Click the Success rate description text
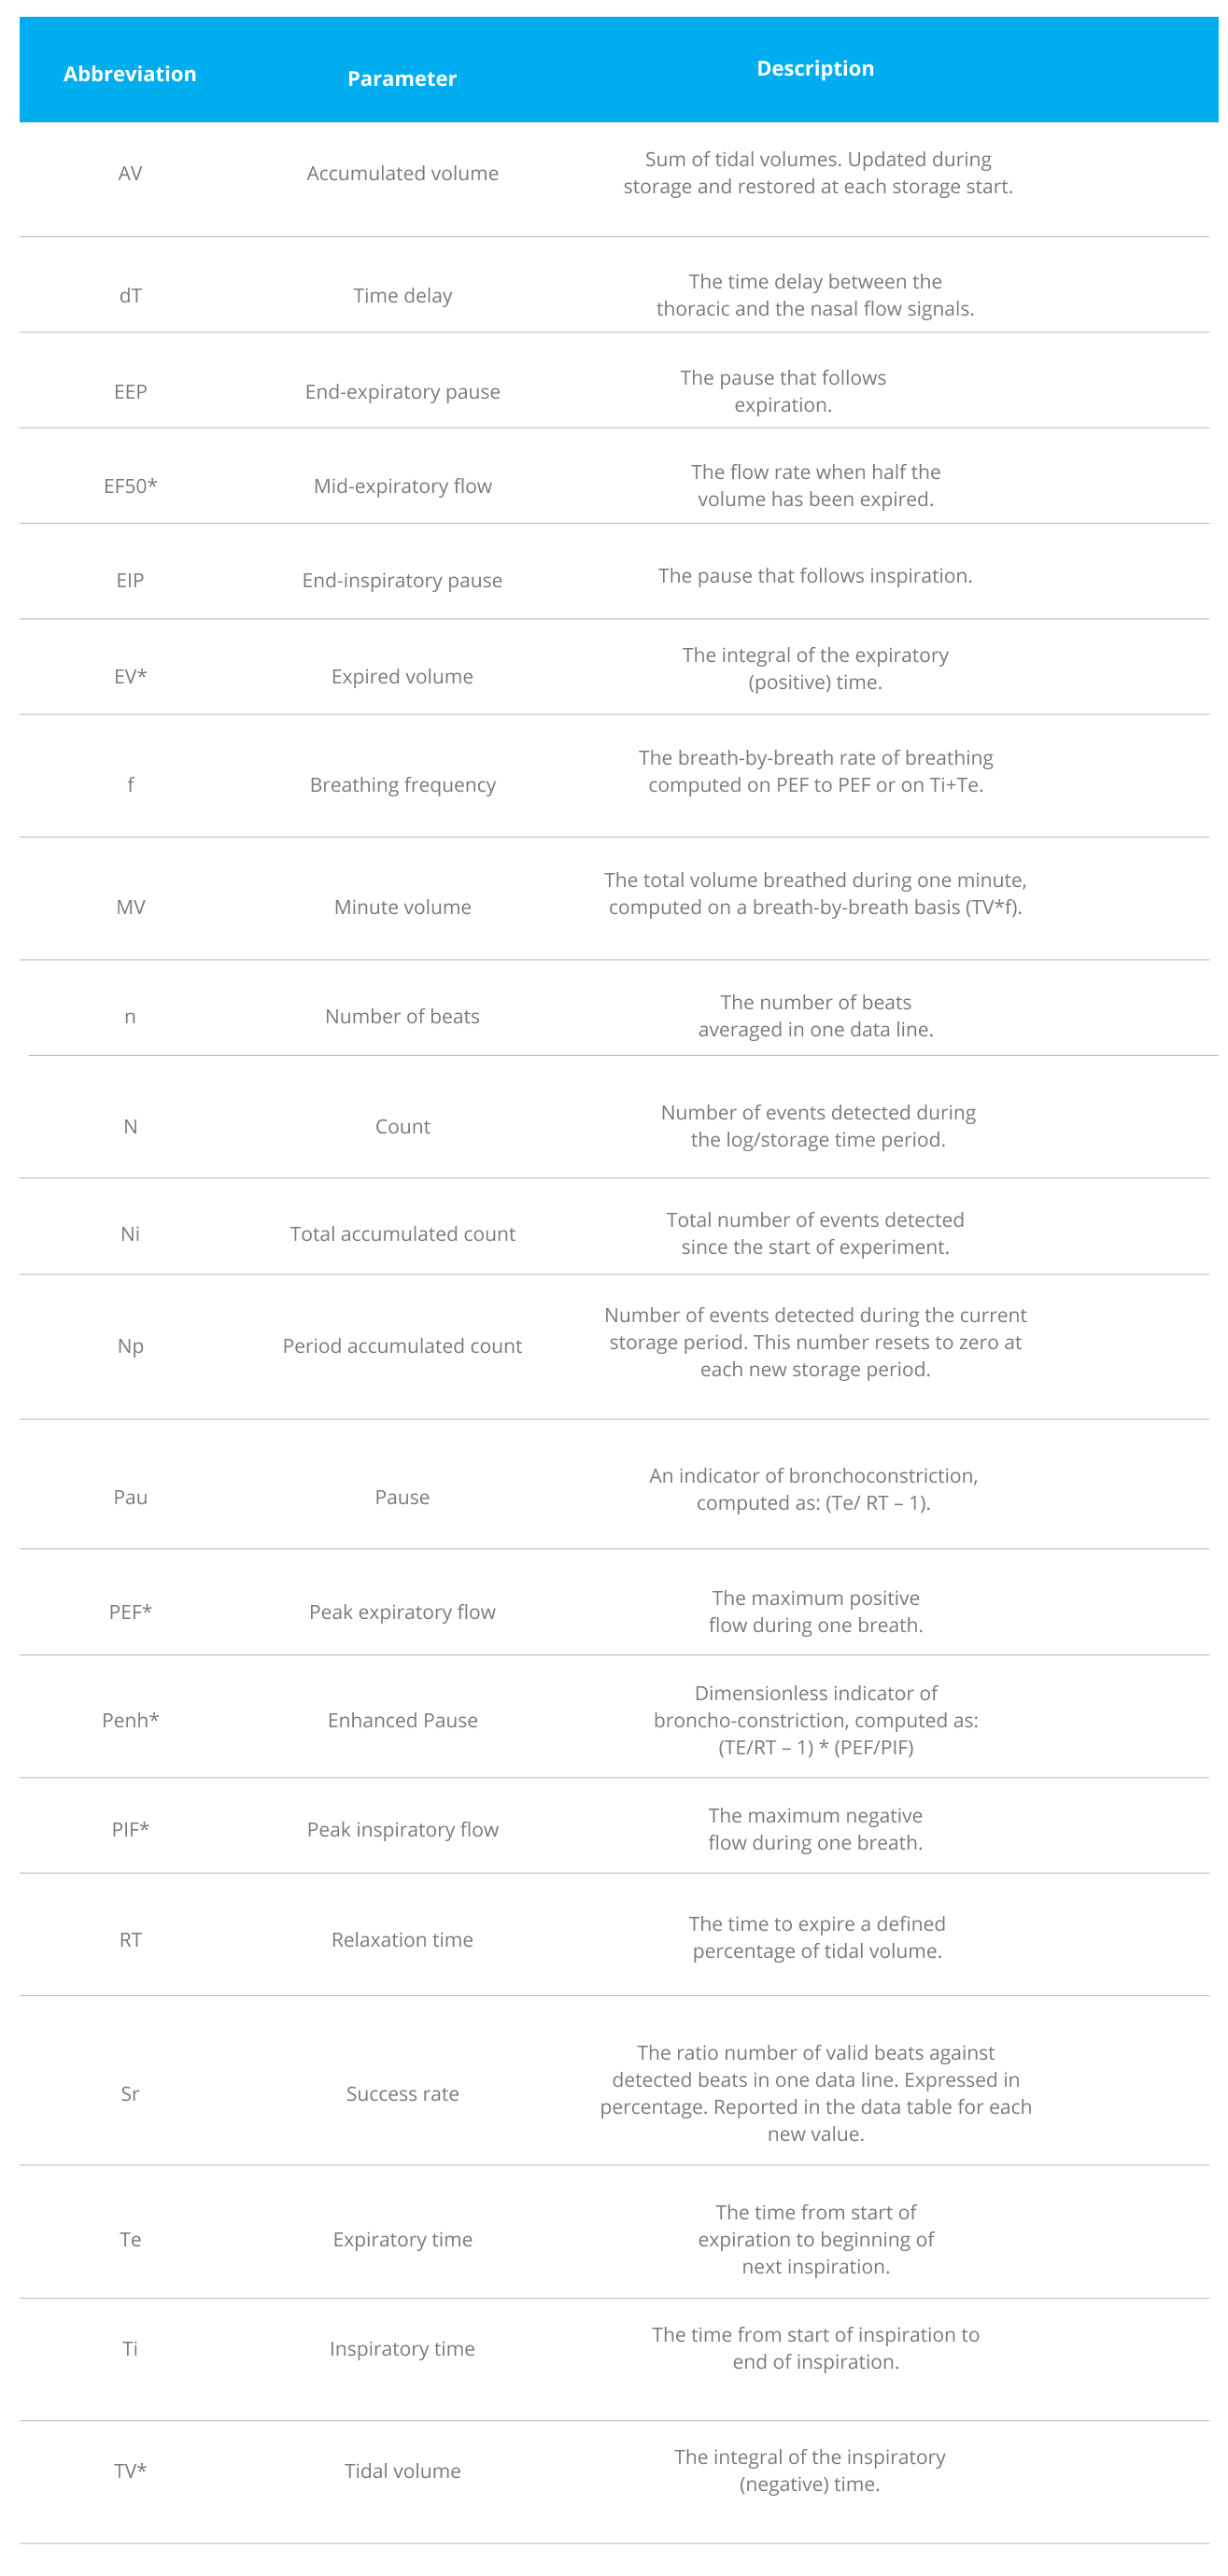This screenshot has height=2576, width=1228. [x=815, y=2093]
